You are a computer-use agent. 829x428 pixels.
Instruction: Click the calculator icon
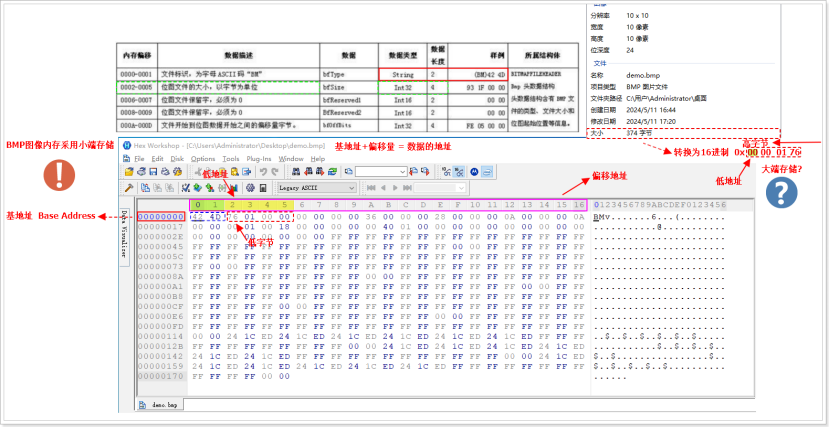[x=263, y=188]
